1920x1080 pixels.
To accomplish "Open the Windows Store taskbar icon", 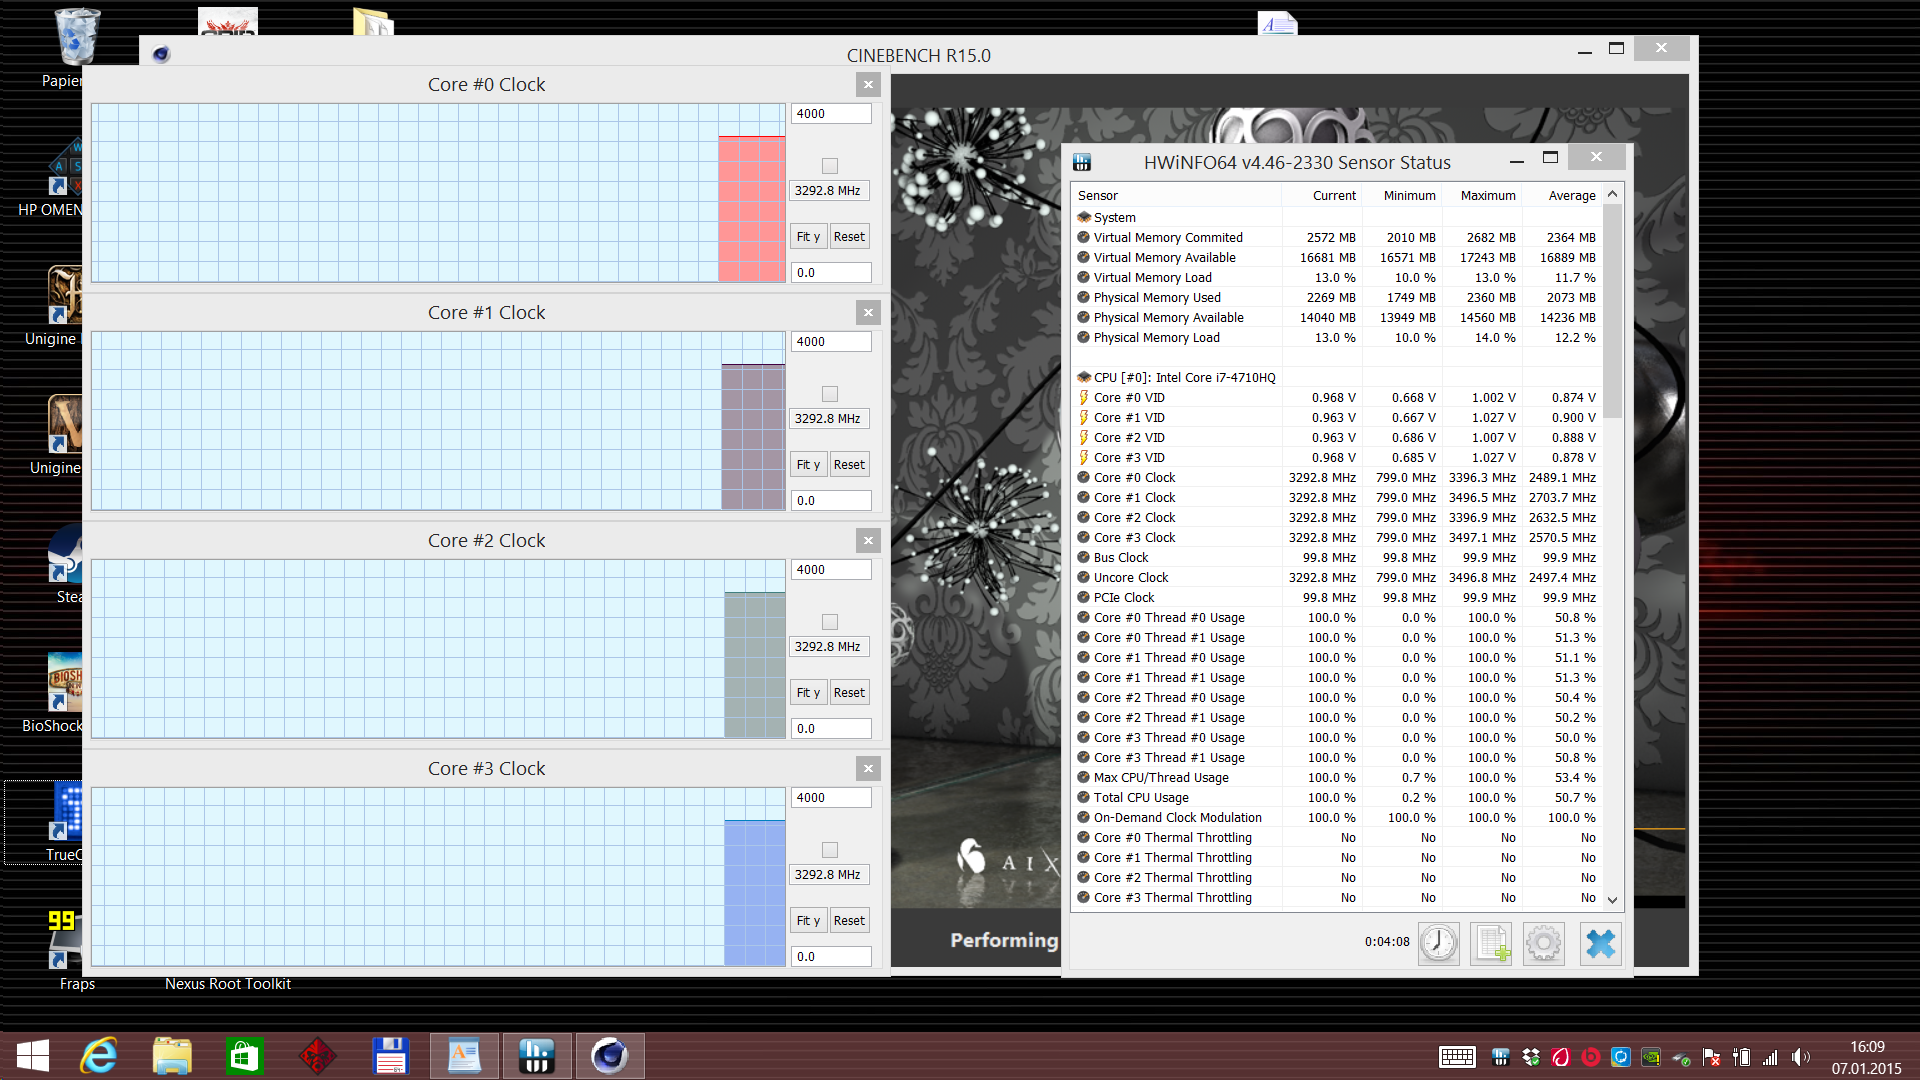I will (x=245, y=1056).
